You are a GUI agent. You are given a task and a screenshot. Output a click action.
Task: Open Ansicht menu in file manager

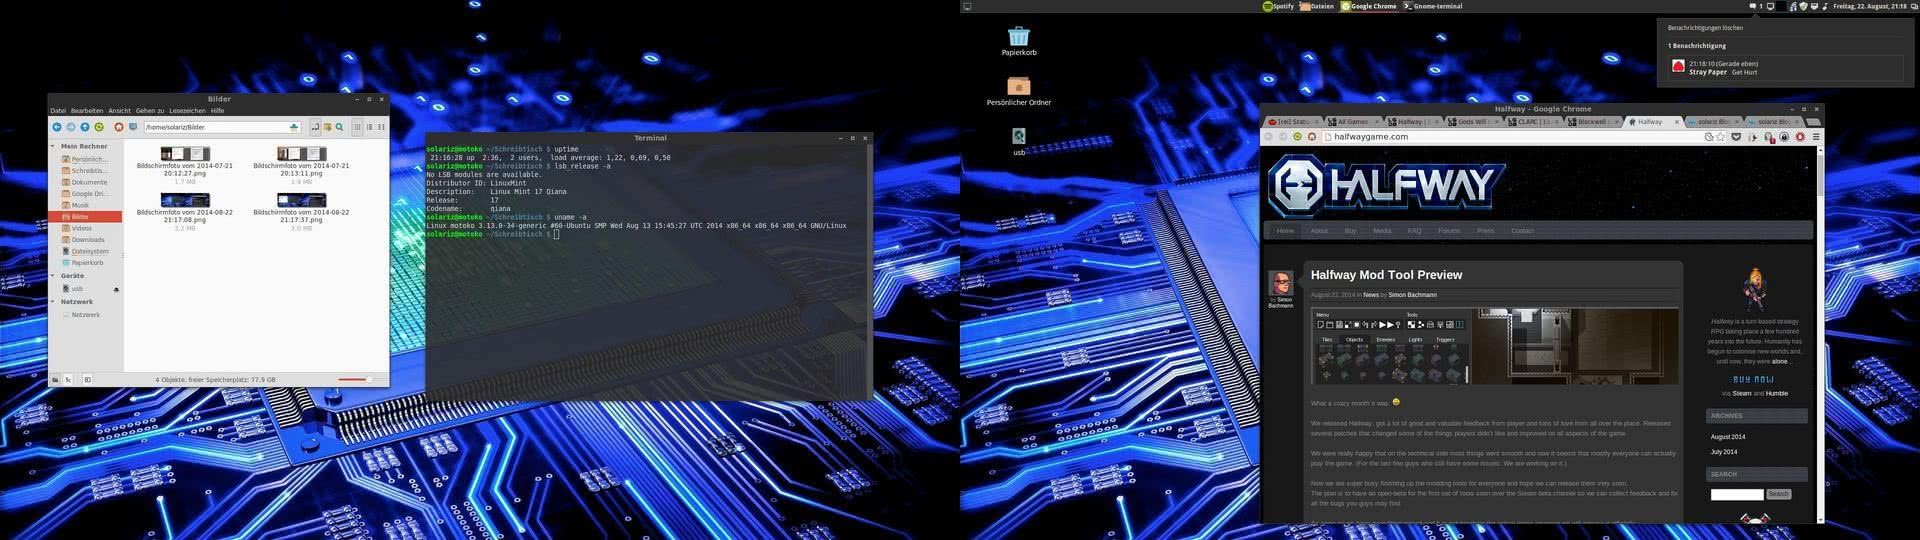pyautogui.click(x=119, y=111)
